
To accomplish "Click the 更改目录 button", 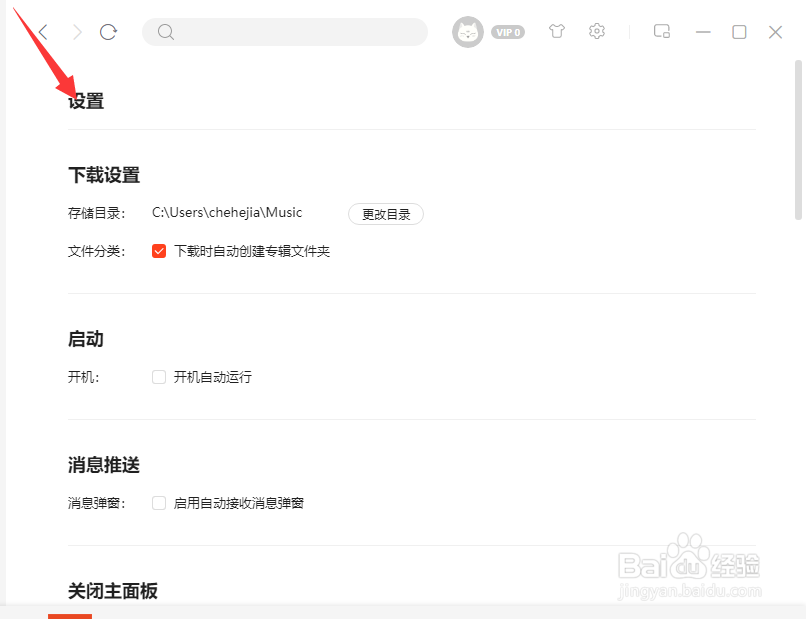I will [x=386, y=213].
